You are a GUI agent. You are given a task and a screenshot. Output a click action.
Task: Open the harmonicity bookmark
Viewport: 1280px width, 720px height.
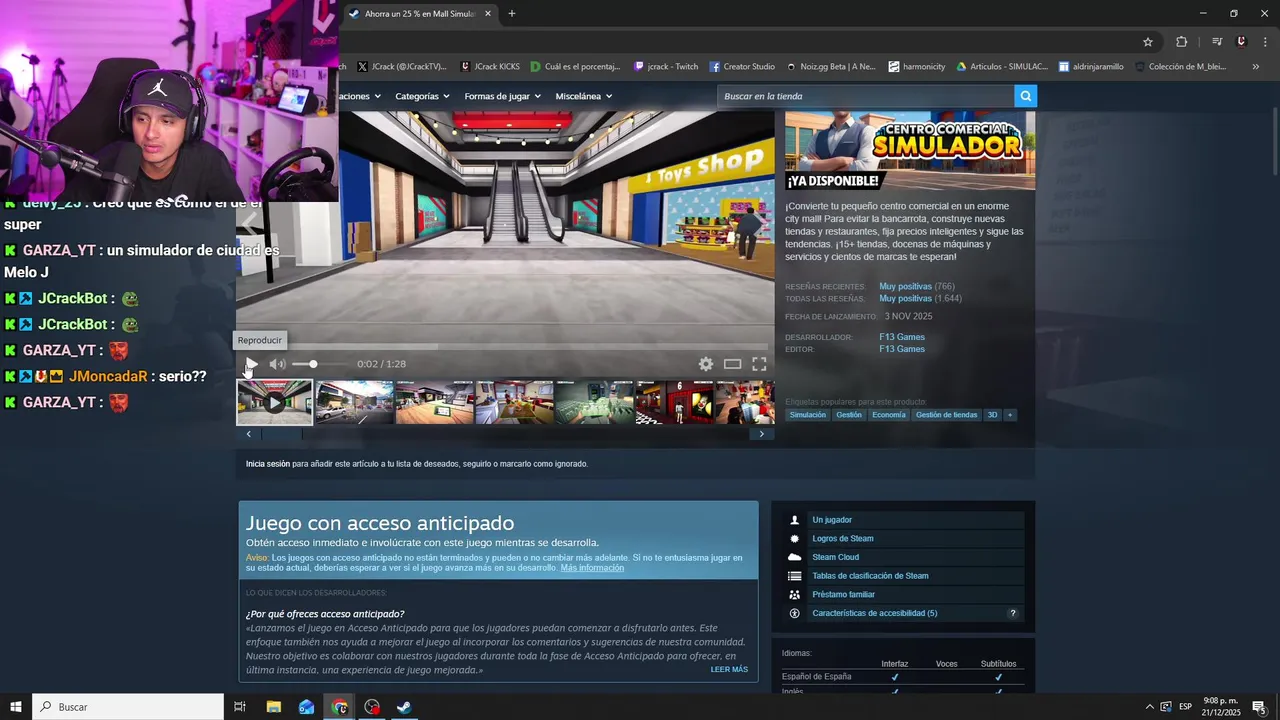tap(917, 67)
